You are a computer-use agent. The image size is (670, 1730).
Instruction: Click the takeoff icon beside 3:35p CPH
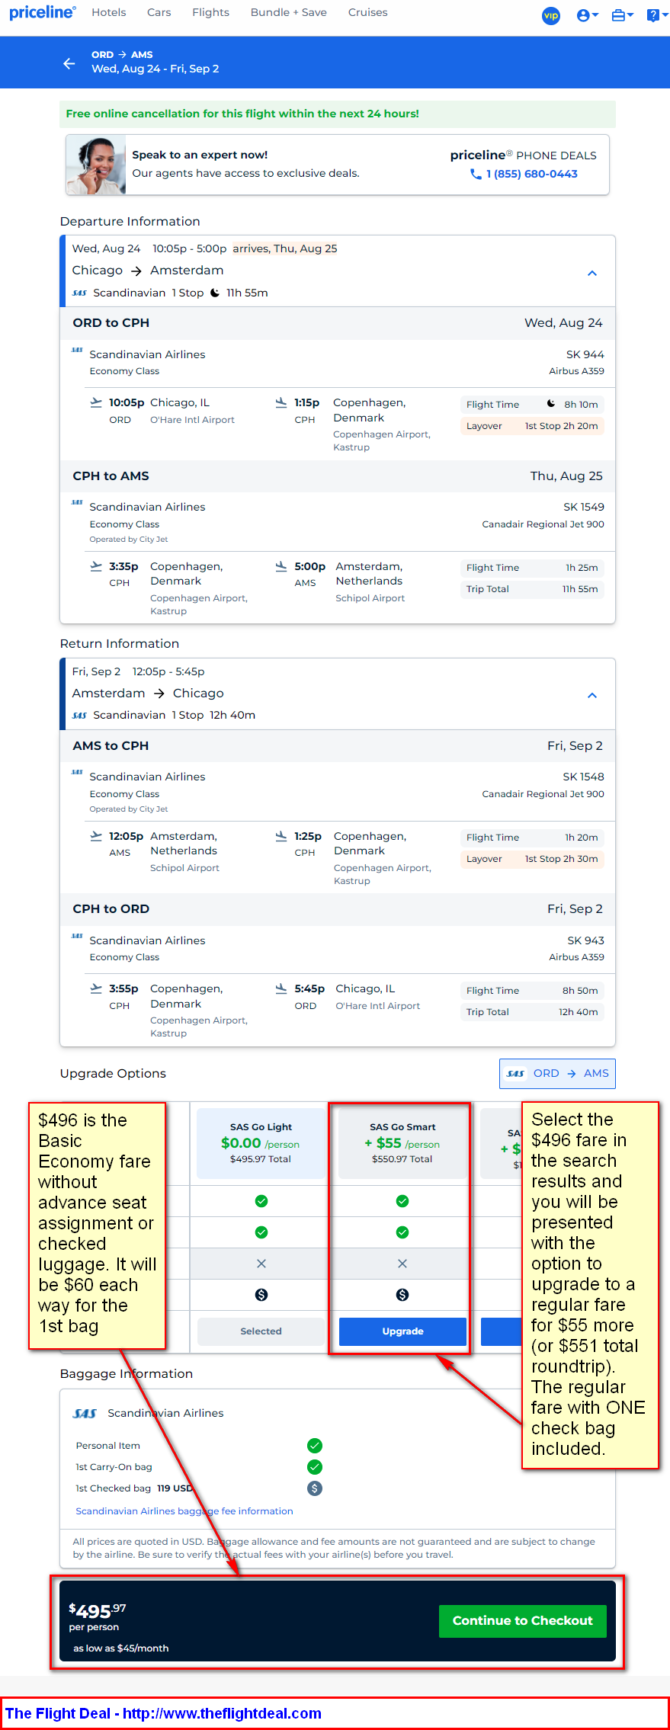[96, 566]
